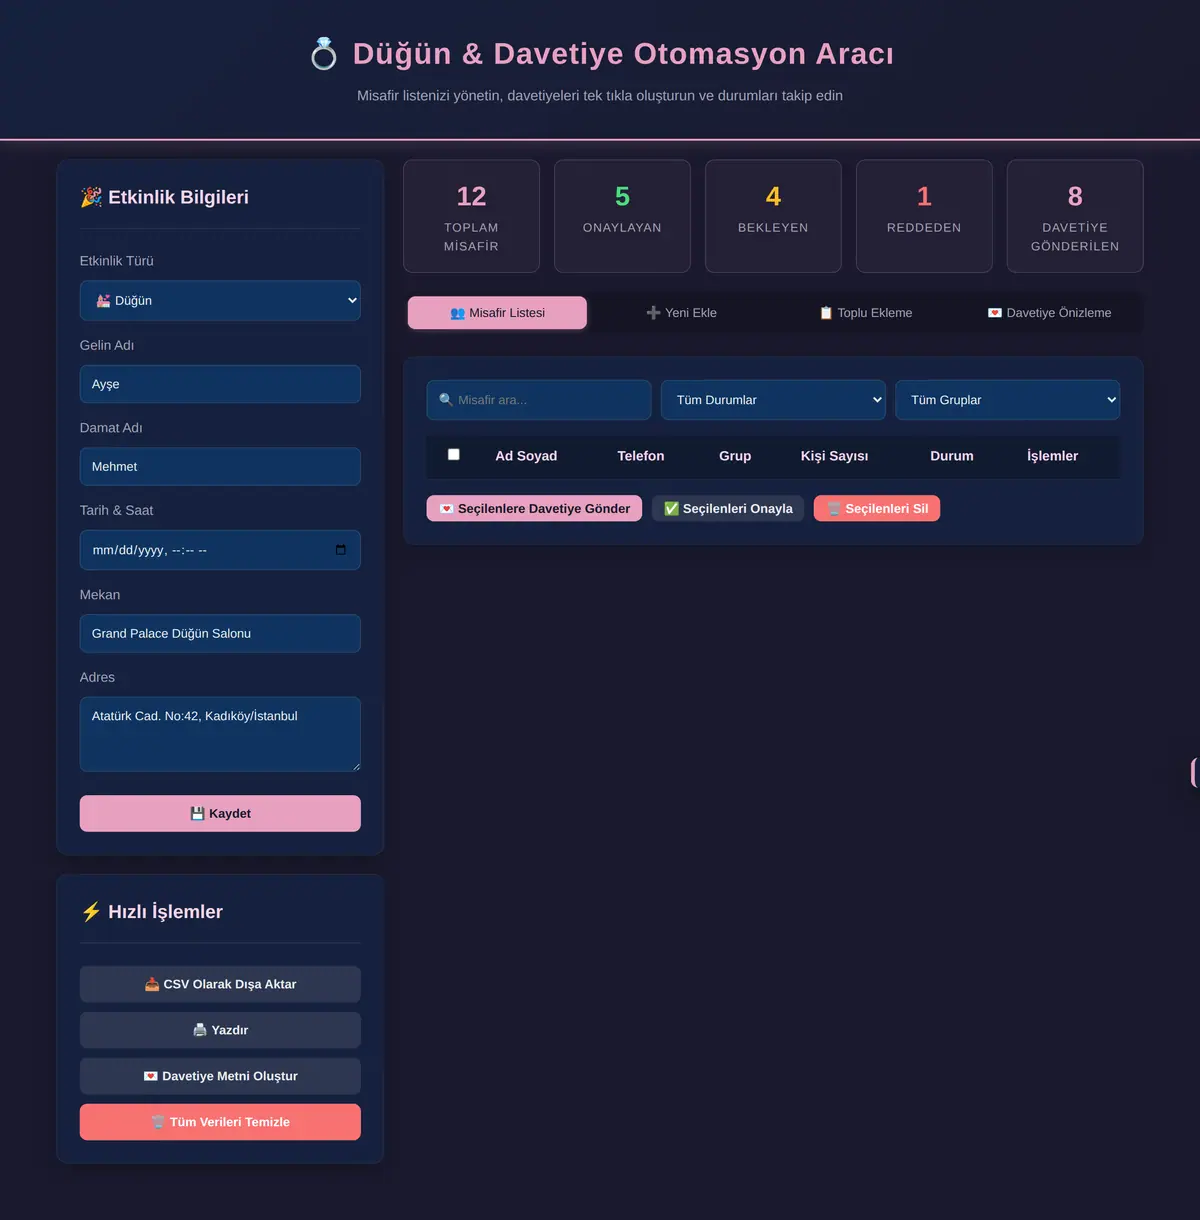The width and height of the screenshot is (1200, 1220).
Task: Click the Damat Adı field containing Mehmet
Action: tap(220, 467)
